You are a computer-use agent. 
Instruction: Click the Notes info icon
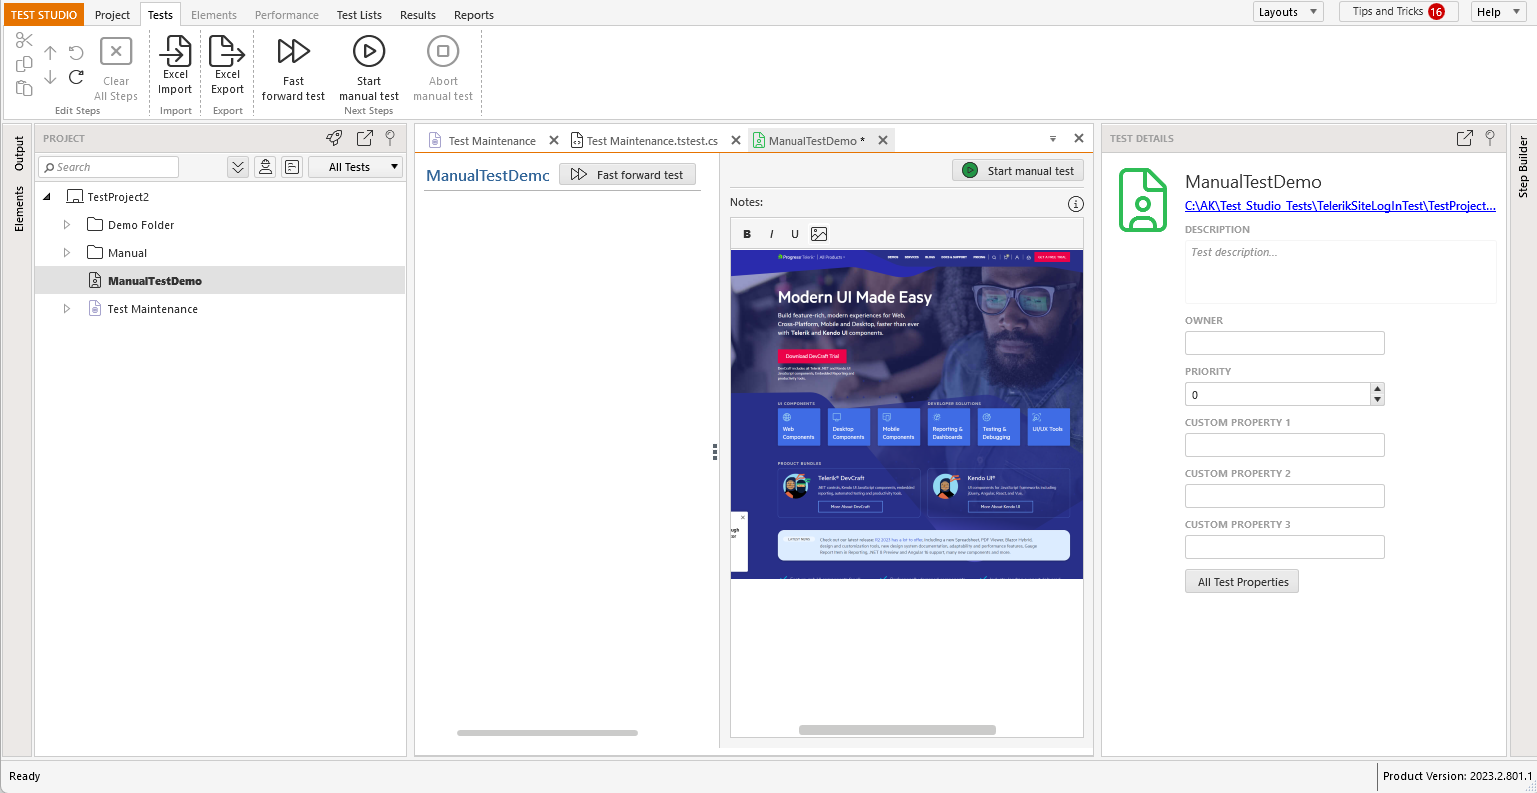click(1076, 204)
